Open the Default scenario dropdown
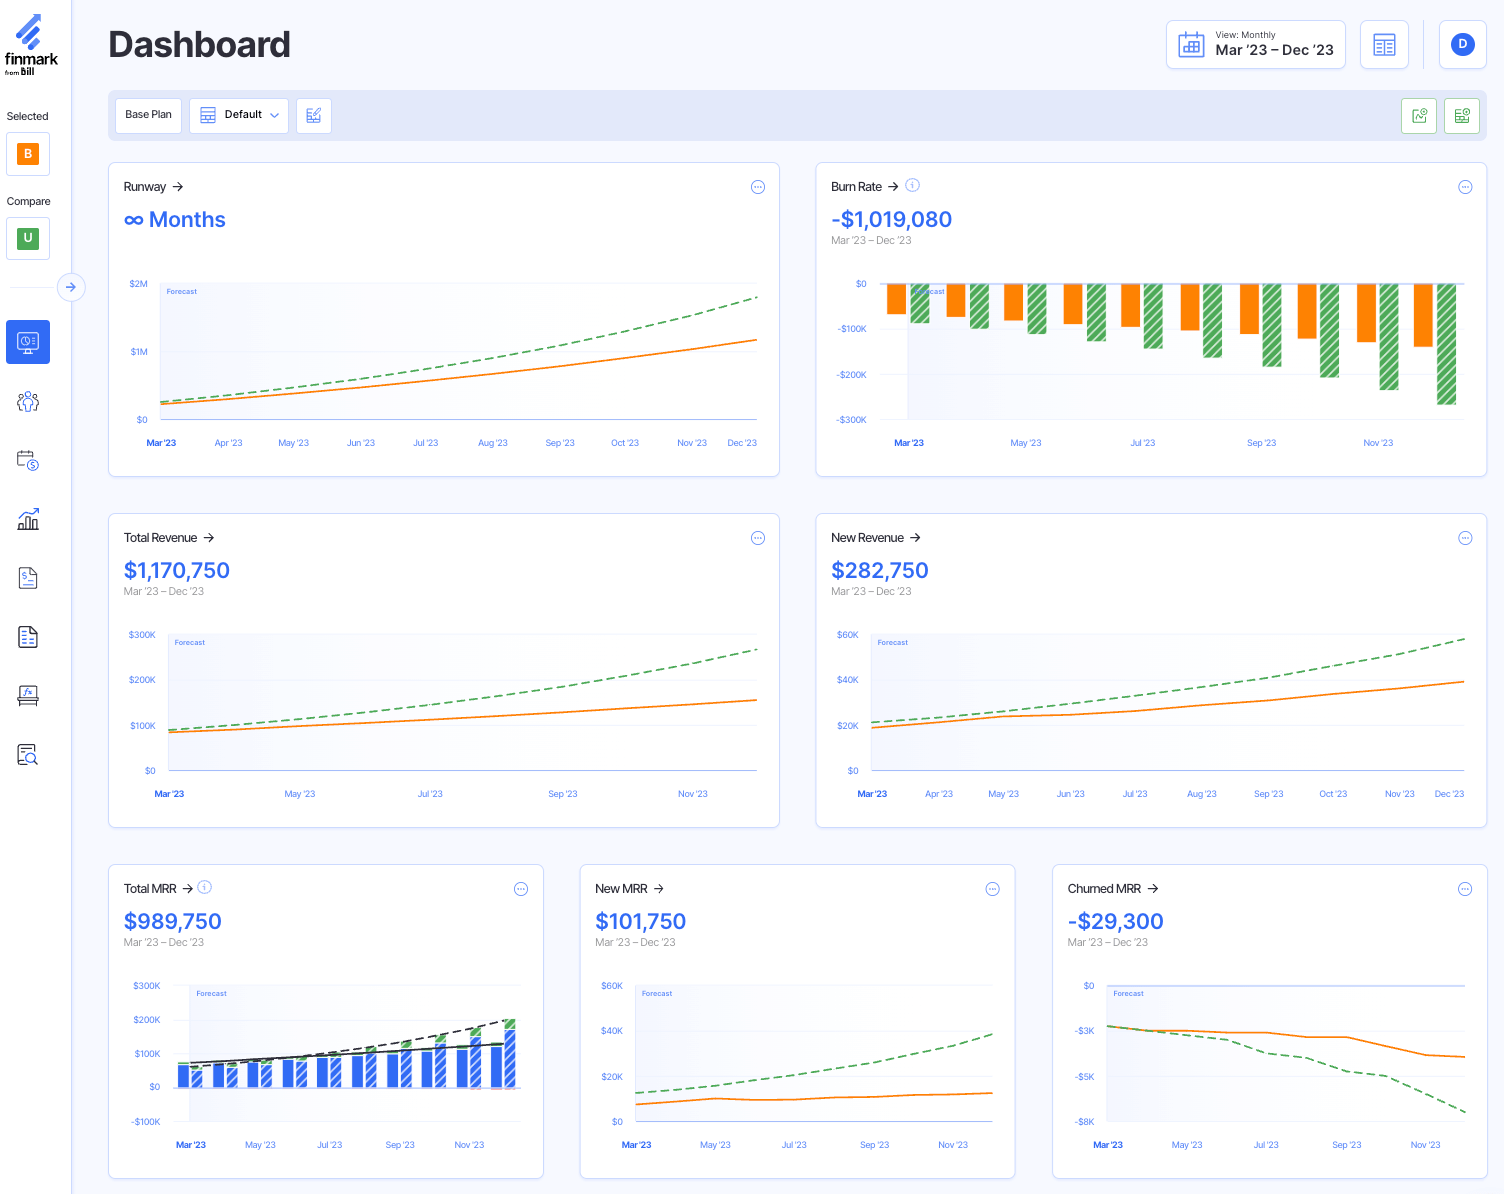 tap(238, 115)
